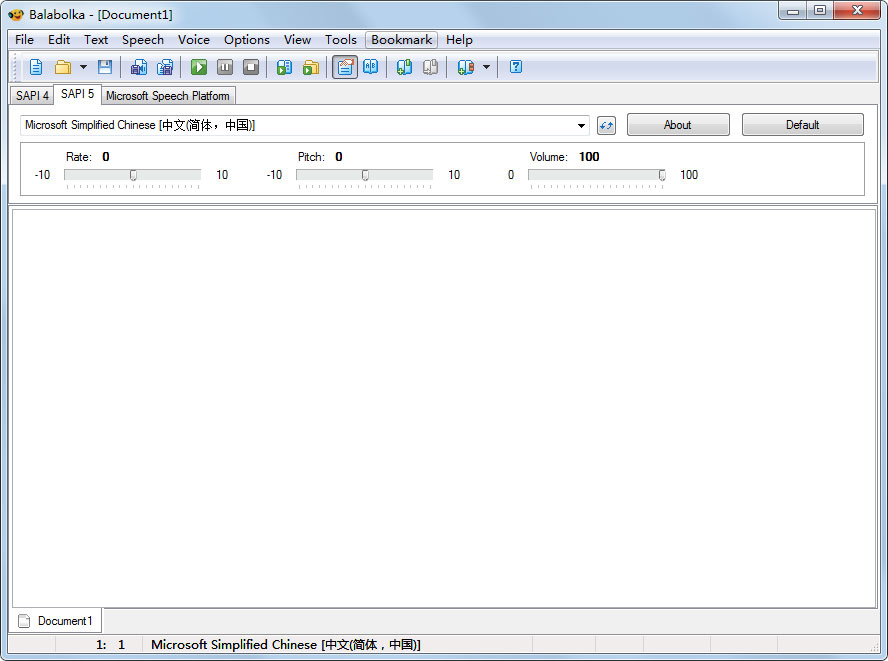Open the View menu
The width and height of the screenshot is (888, 661).
pyautogui.click(x=297, y=40)
